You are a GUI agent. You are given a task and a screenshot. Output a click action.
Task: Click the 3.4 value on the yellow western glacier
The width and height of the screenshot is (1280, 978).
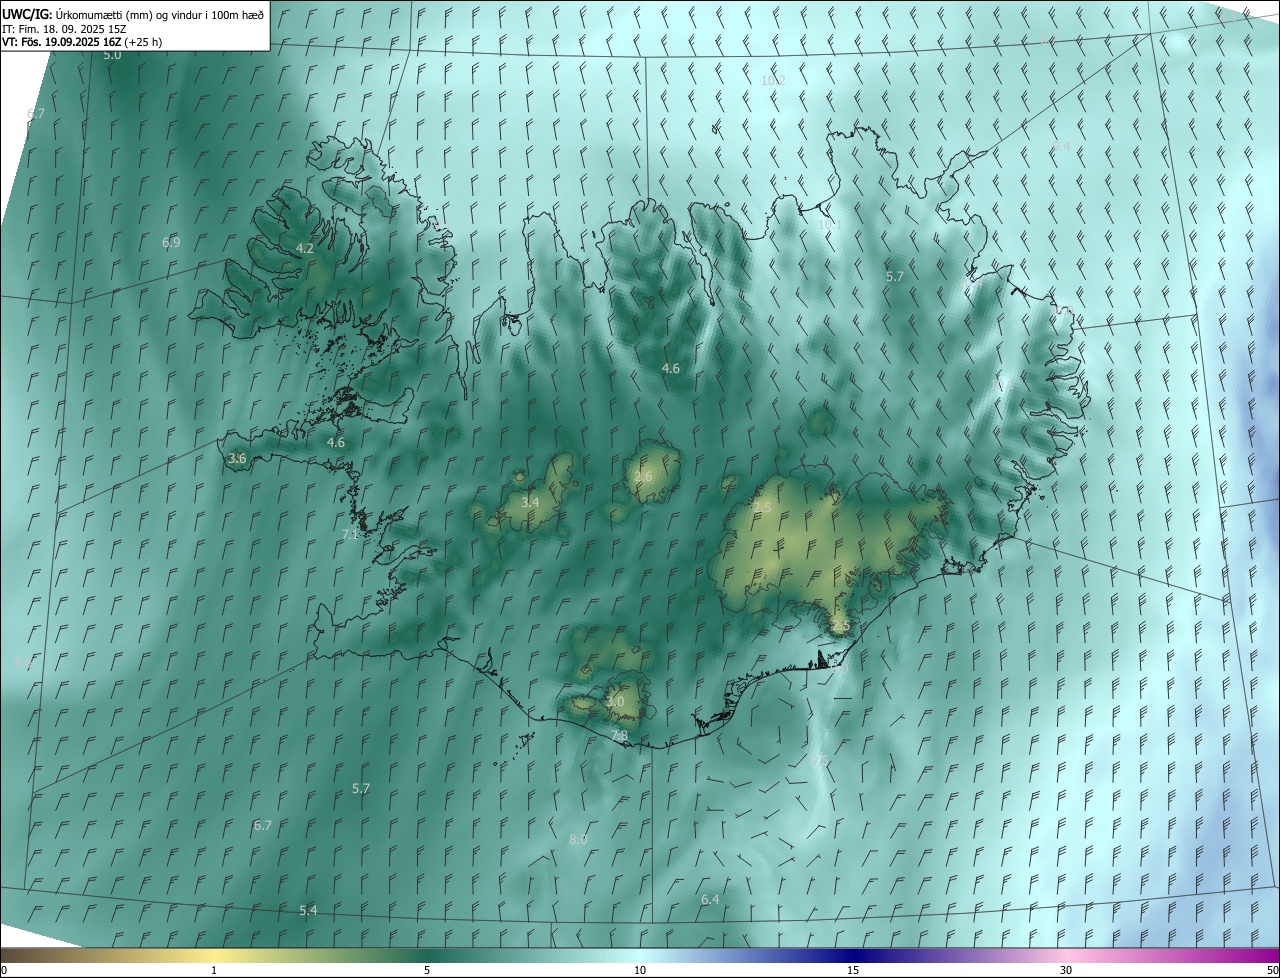tap(530, 502)
